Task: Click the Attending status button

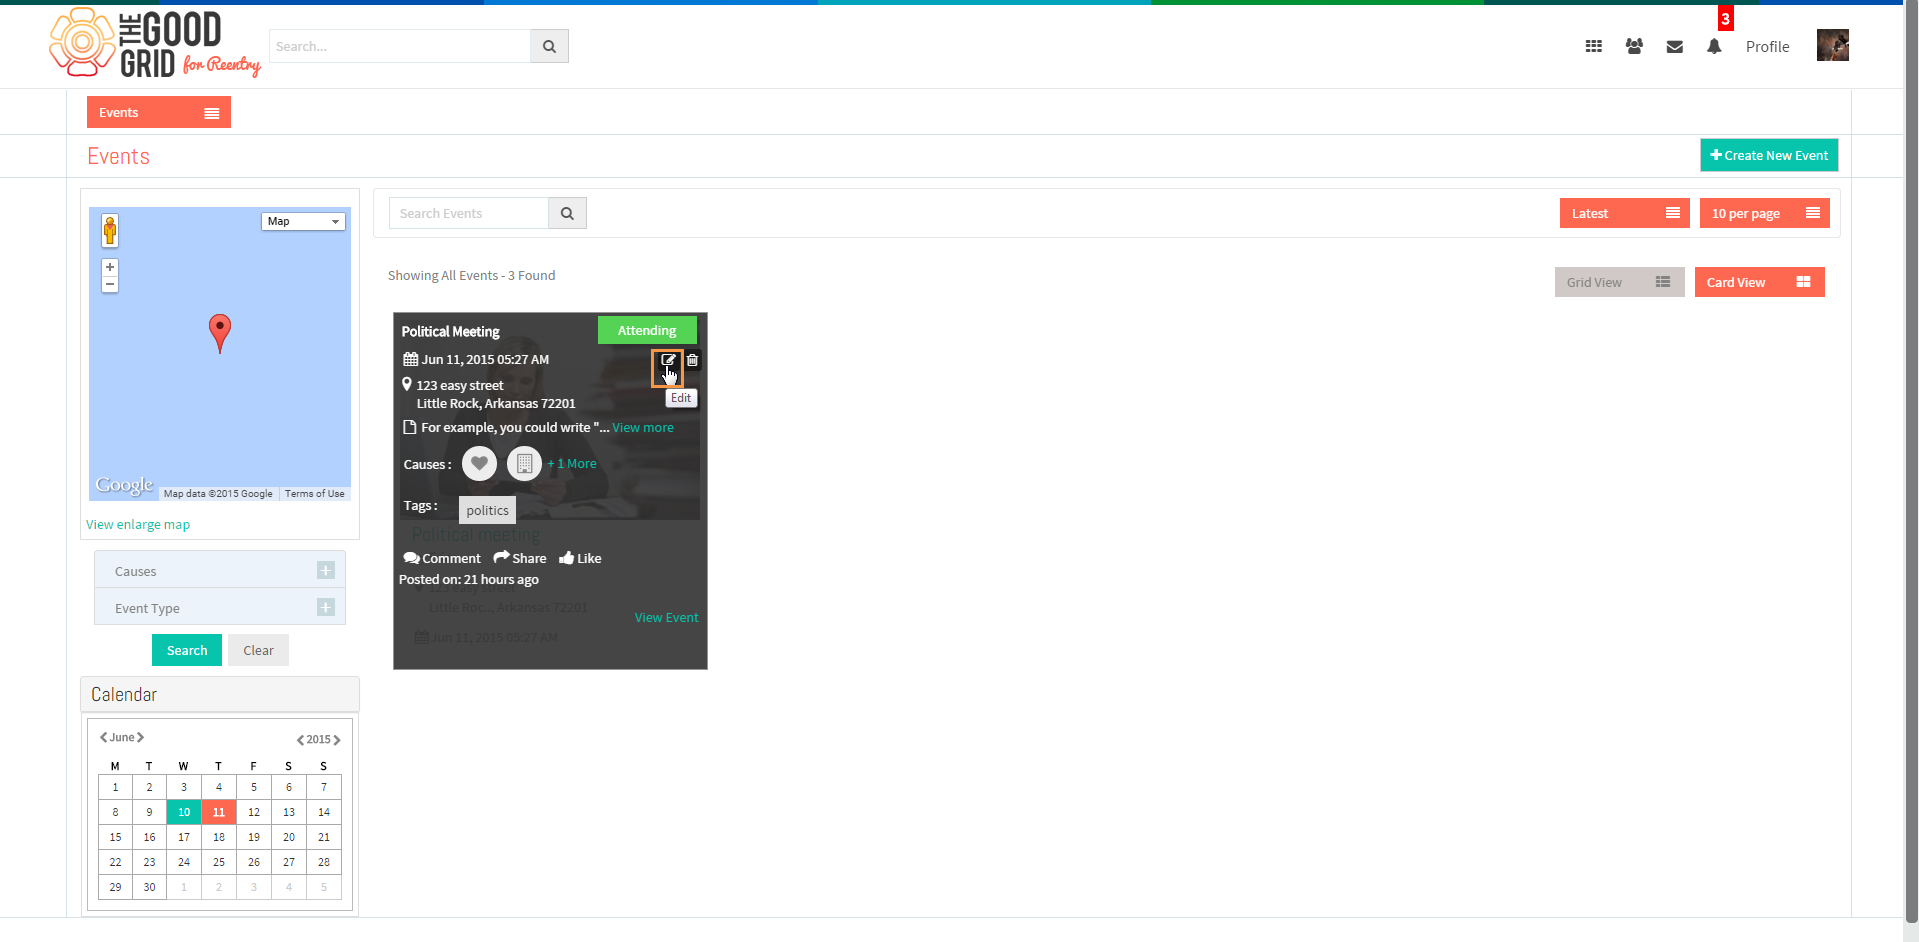Action: [647, 330]
